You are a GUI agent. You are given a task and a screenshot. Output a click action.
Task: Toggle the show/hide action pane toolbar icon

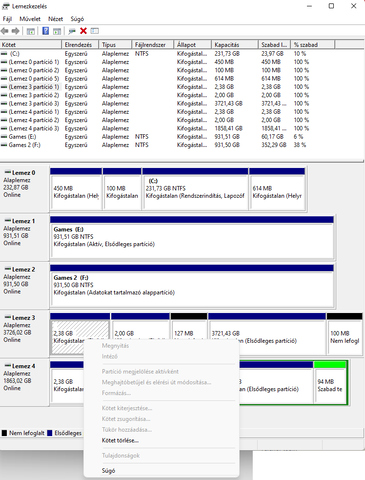point(57,31)
